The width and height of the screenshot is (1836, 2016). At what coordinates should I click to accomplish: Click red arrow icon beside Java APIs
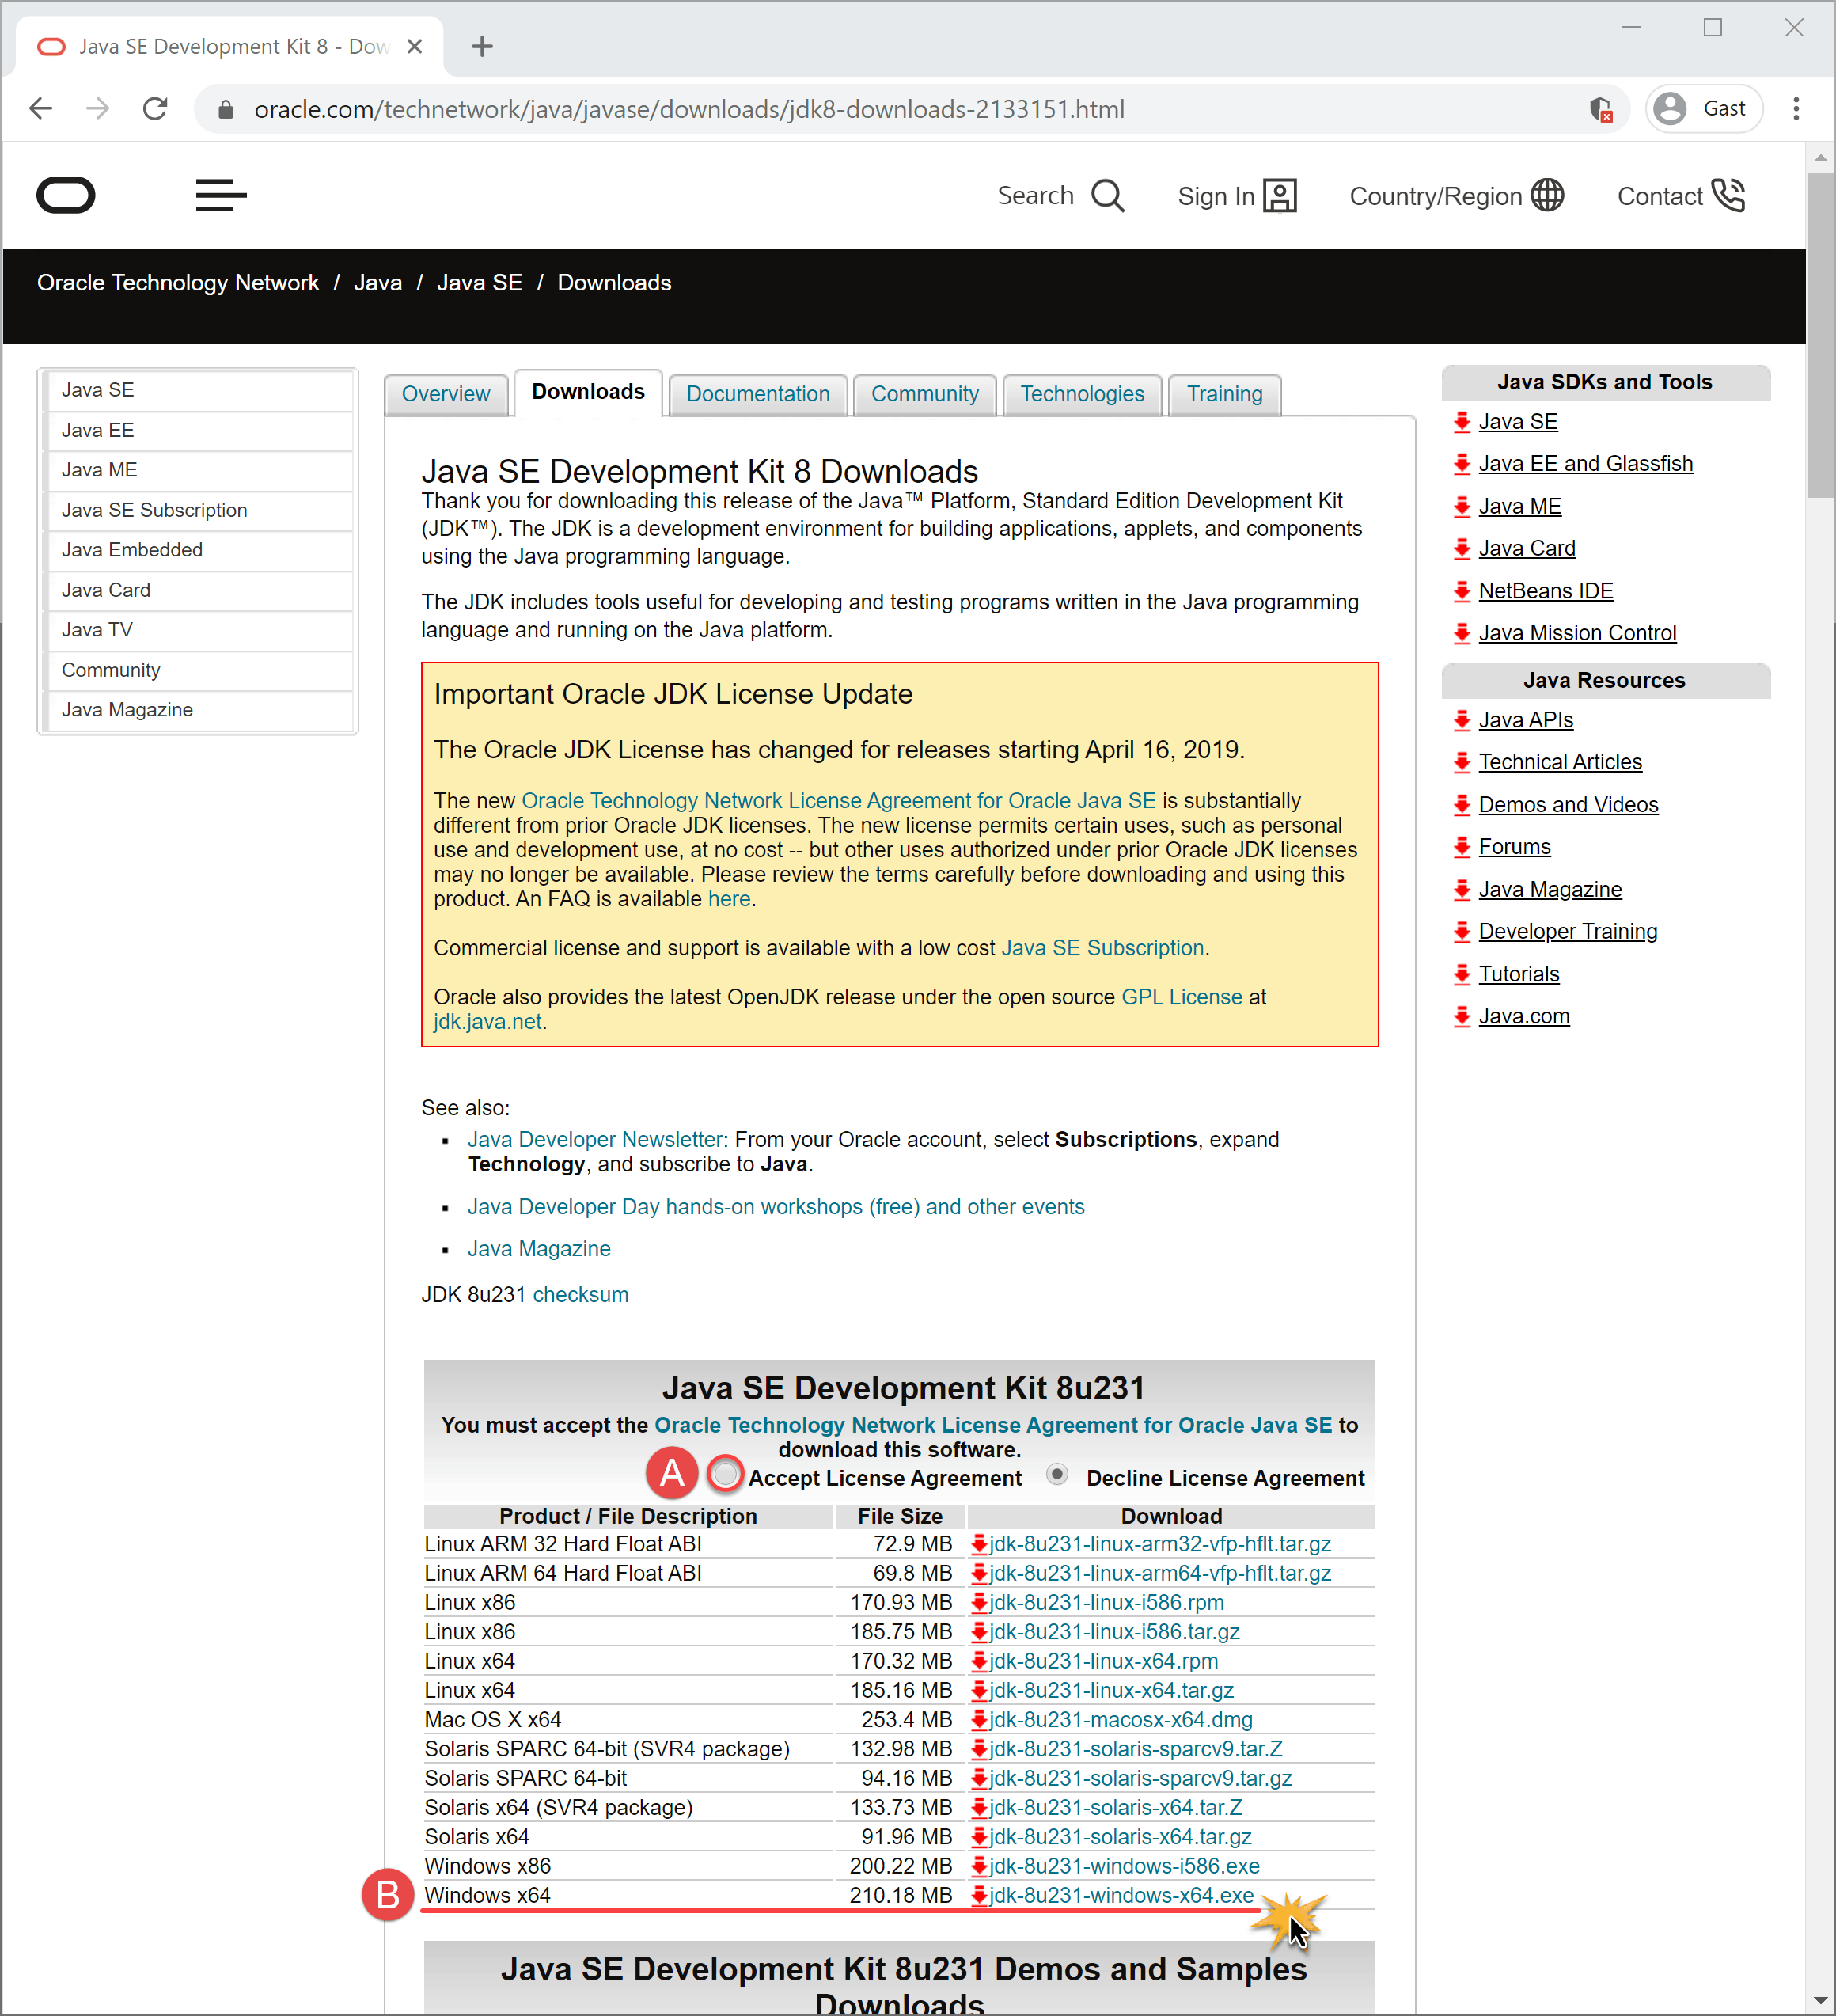coord(1462,720)
